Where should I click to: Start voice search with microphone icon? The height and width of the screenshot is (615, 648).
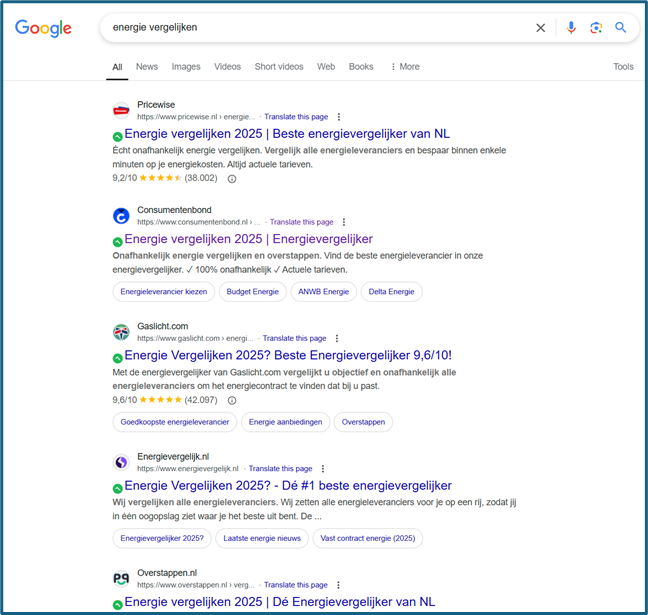(571, 28)
